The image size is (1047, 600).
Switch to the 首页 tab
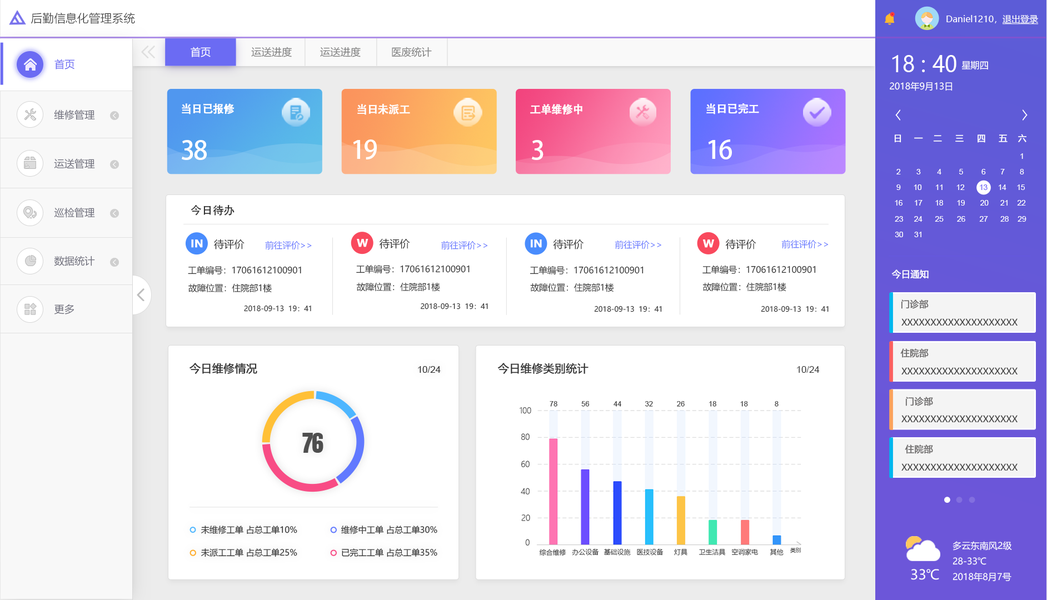point(200,52)
